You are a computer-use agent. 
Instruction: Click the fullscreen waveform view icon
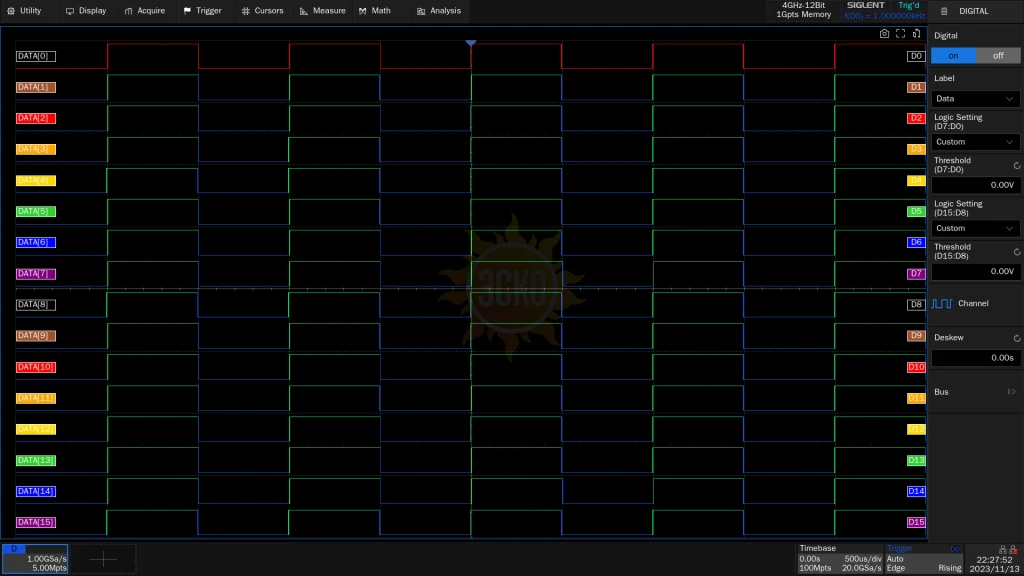point(901,34)
